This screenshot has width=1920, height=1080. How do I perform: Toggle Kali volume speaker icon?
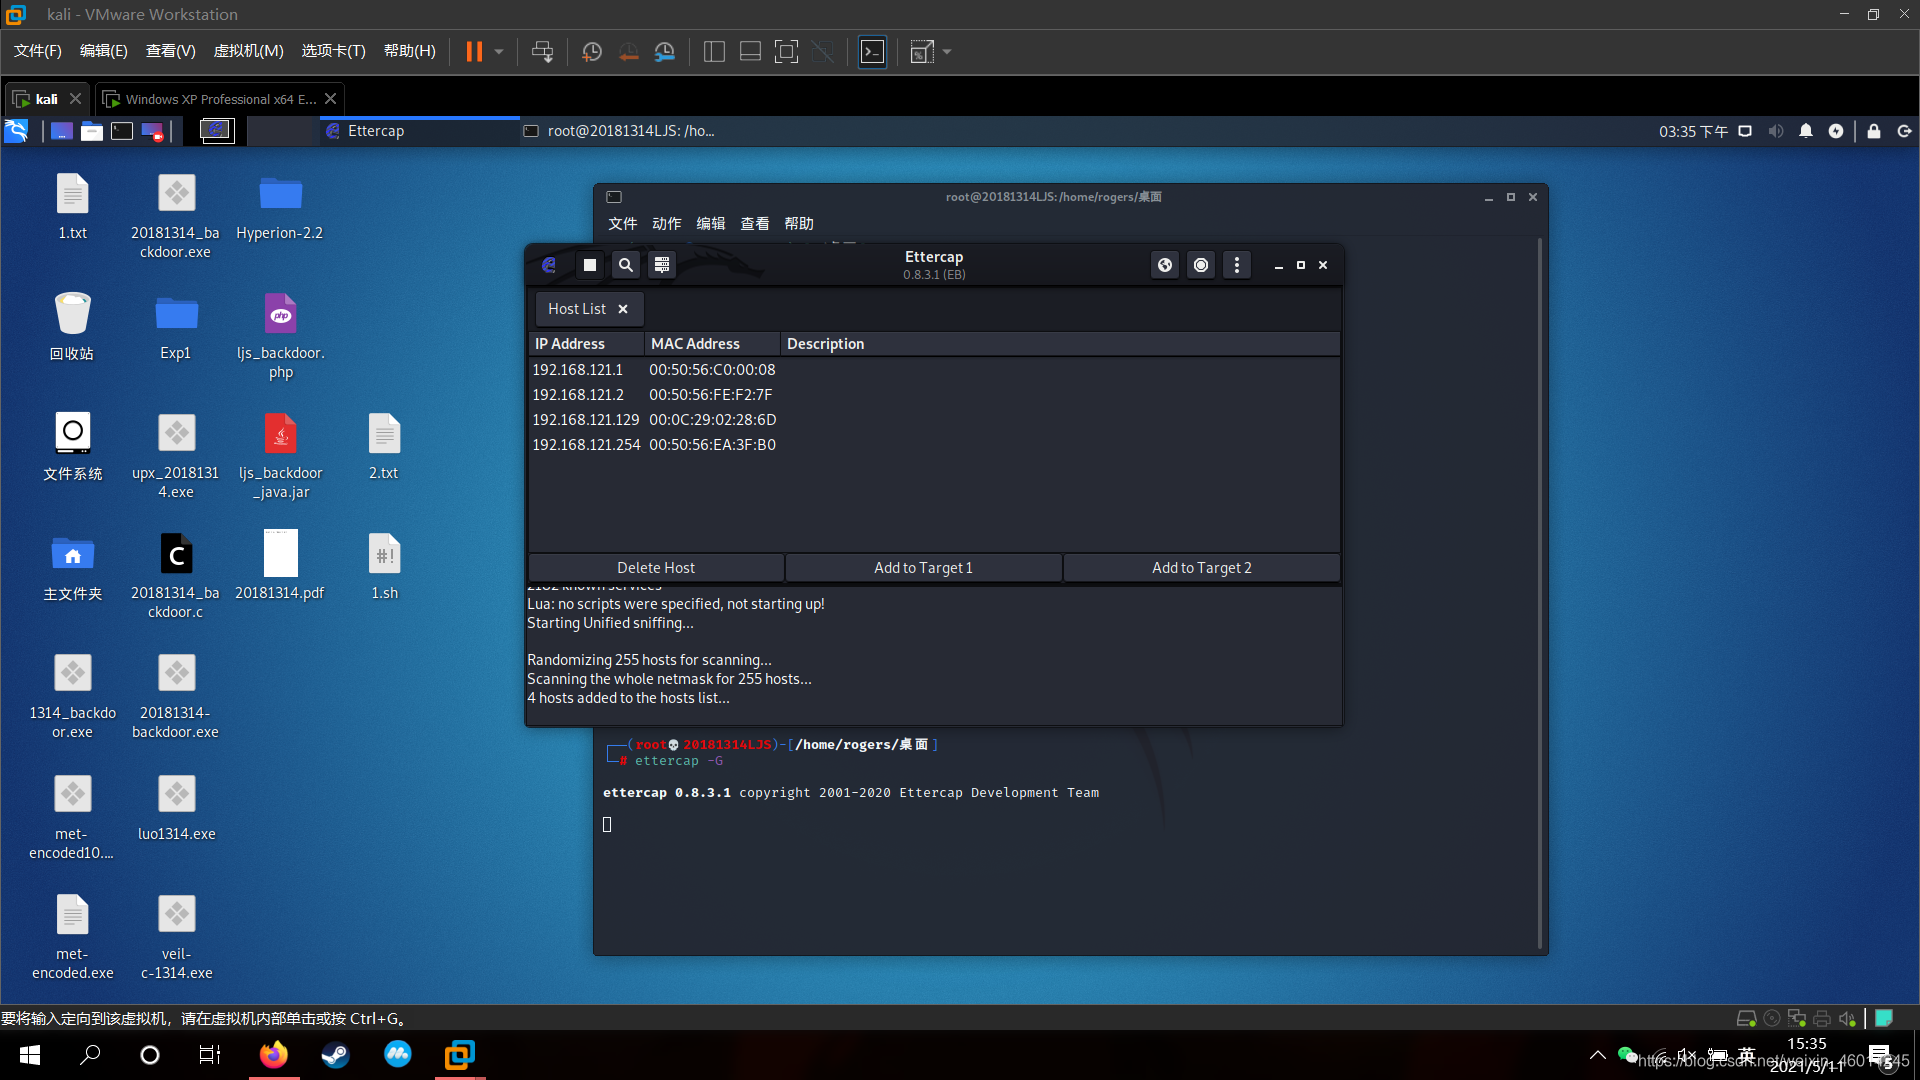1775,131
